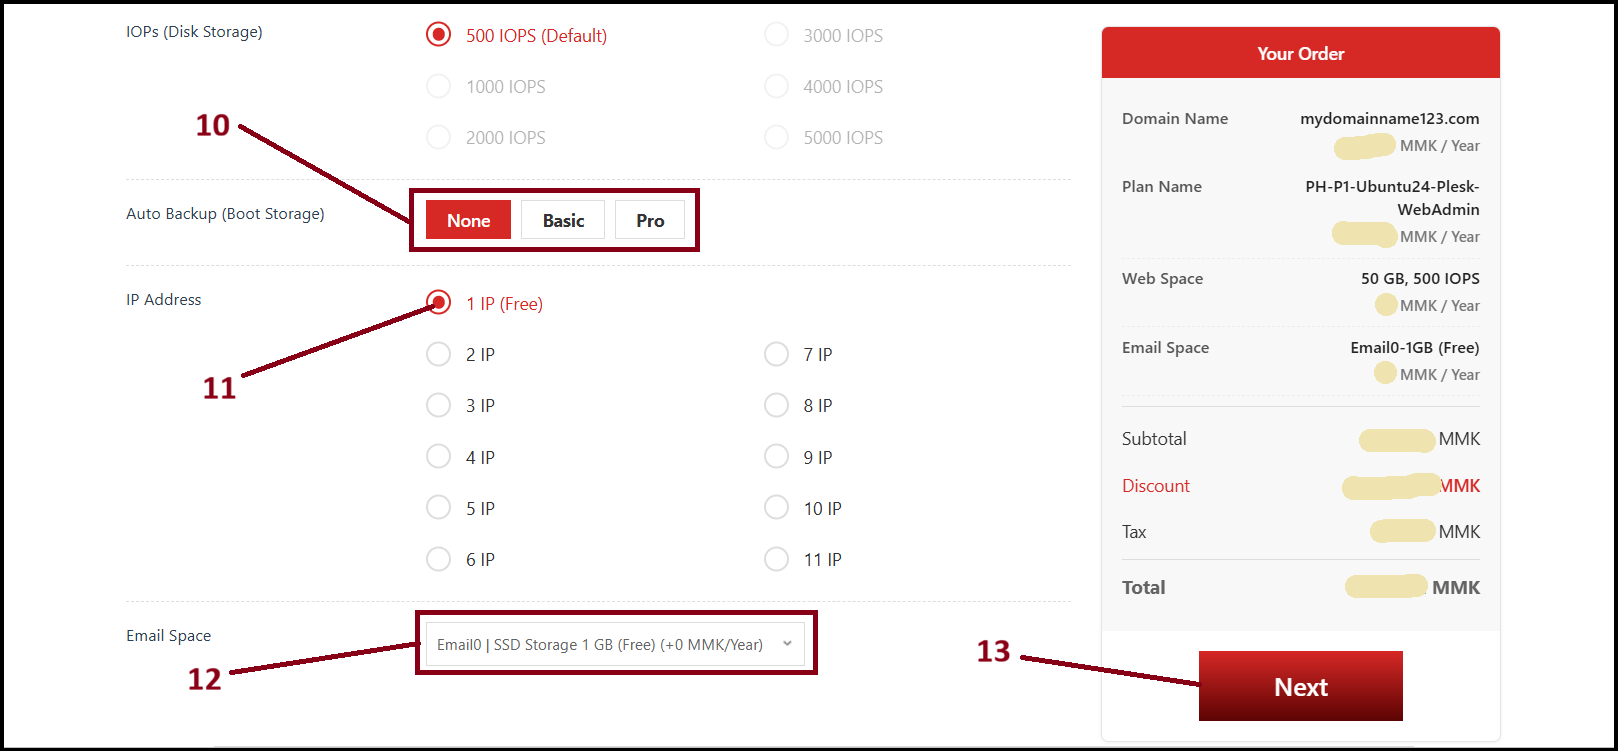Open the Email Space storage dropdown

click(x=615, y=644)
